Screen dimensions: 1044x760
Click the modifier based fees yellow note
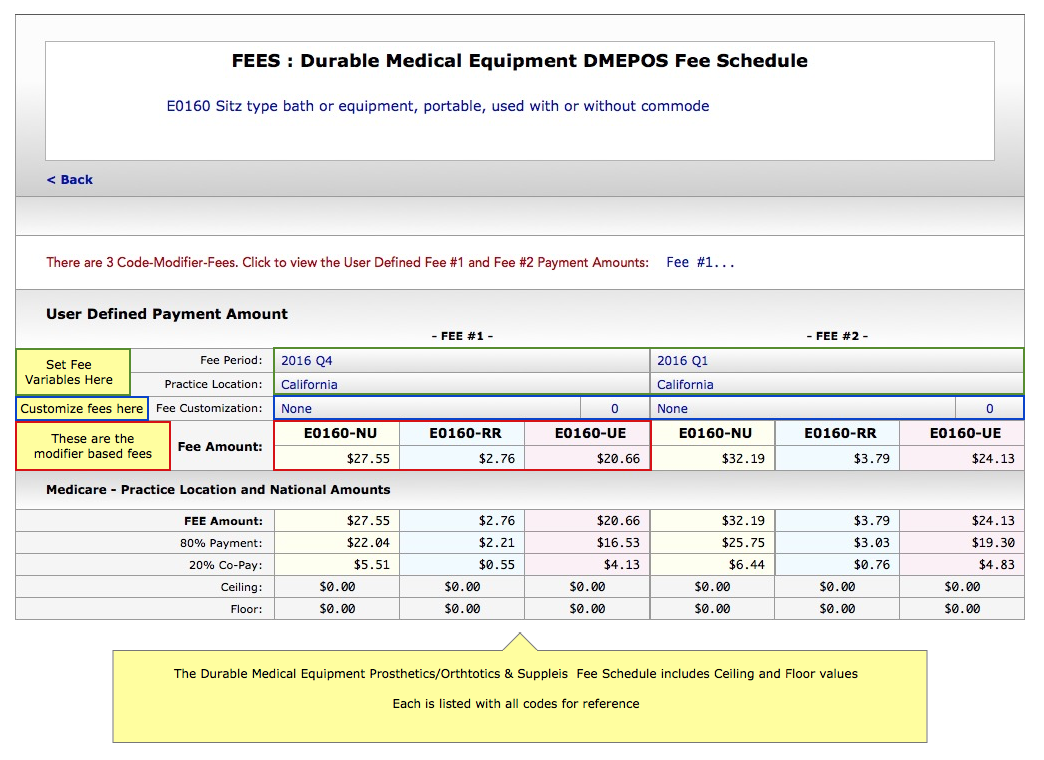(x=93, y=446)
